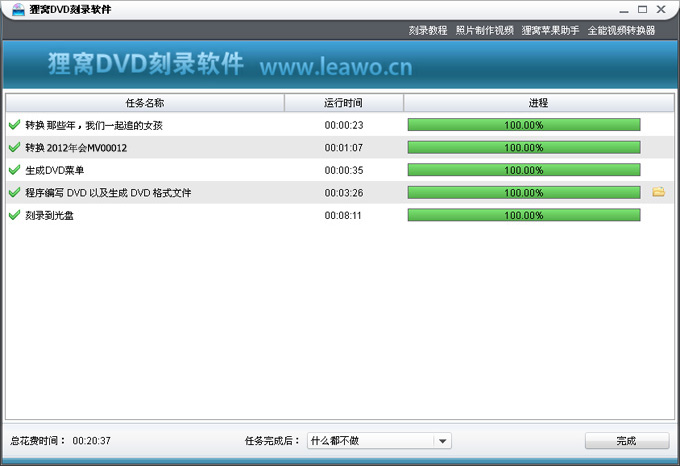This screenshot has width=680, height=466.
Task: Click checkmark beside 转换 那些年，我们一起追的女孩
Action: click(x=14, y=125)
